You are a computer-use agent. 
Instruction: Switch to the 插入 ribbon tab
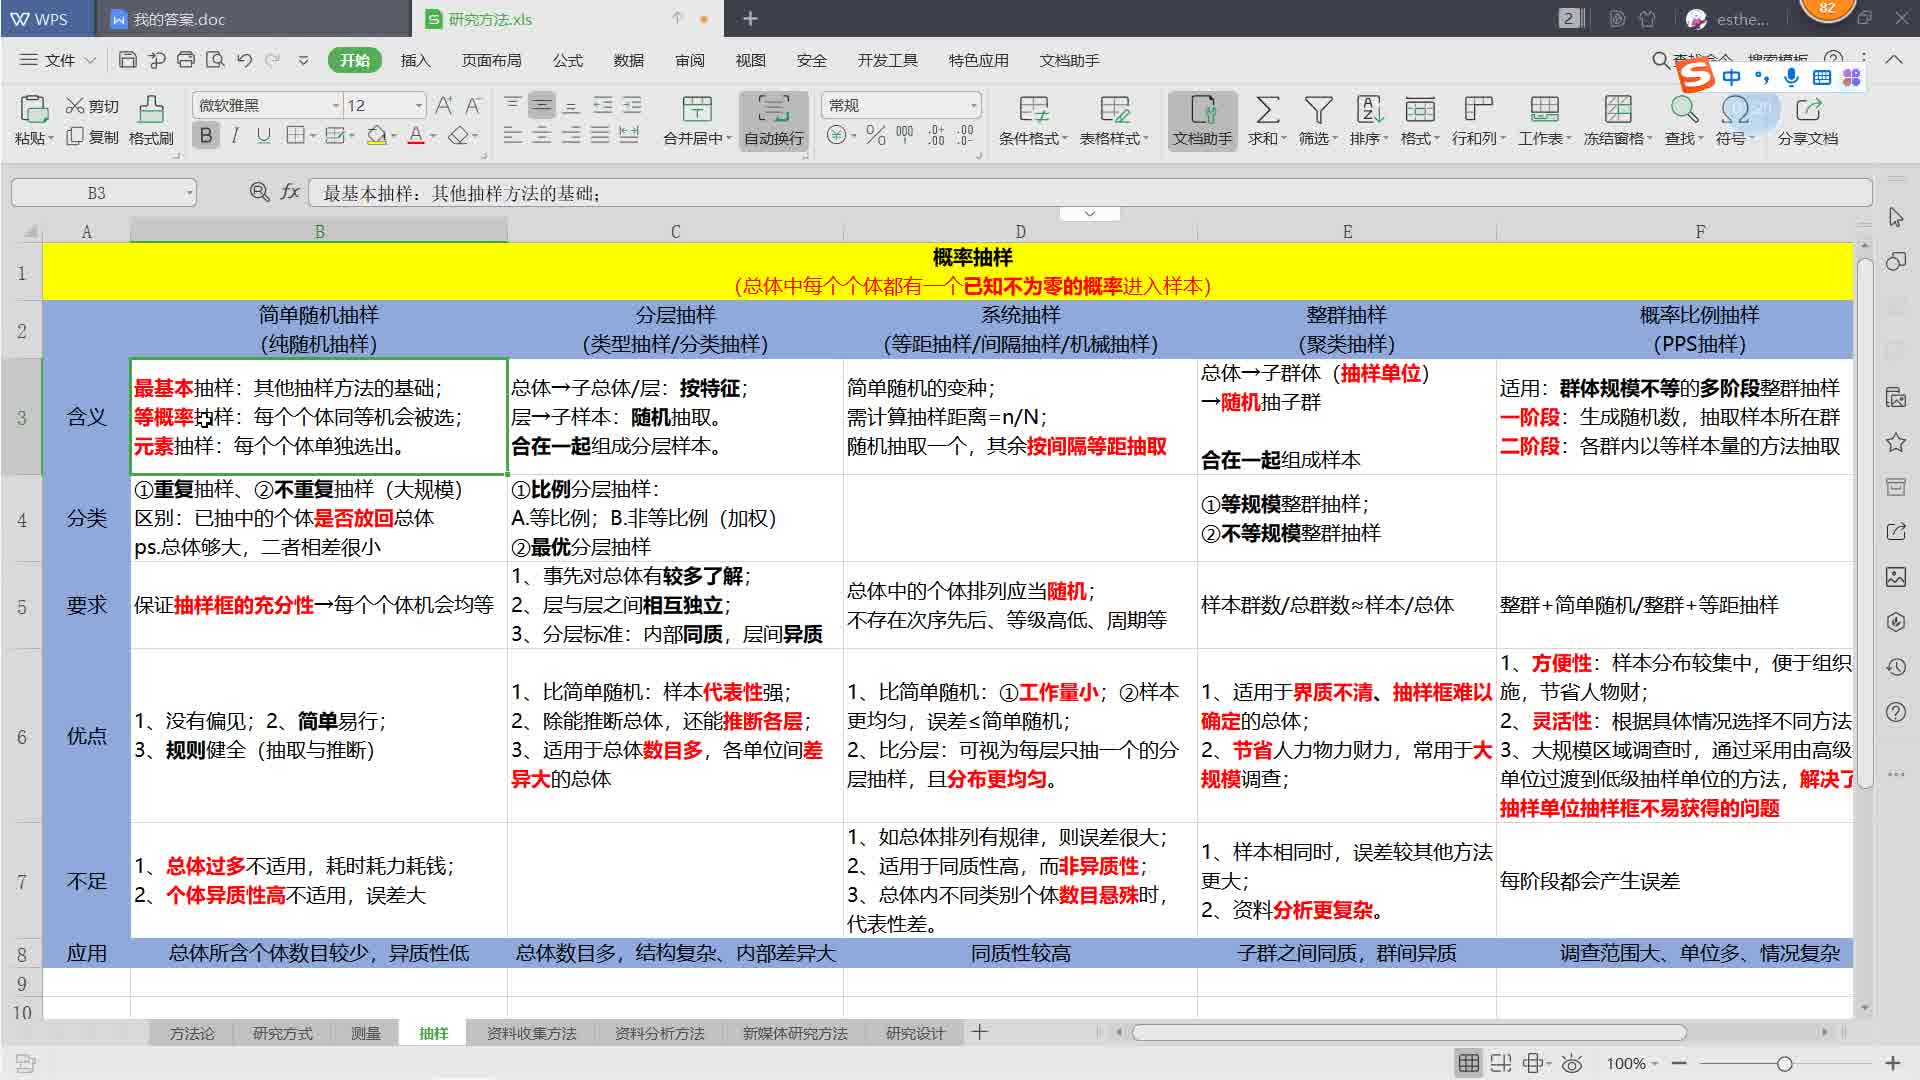pyautogui.click(x=415, y=60)
